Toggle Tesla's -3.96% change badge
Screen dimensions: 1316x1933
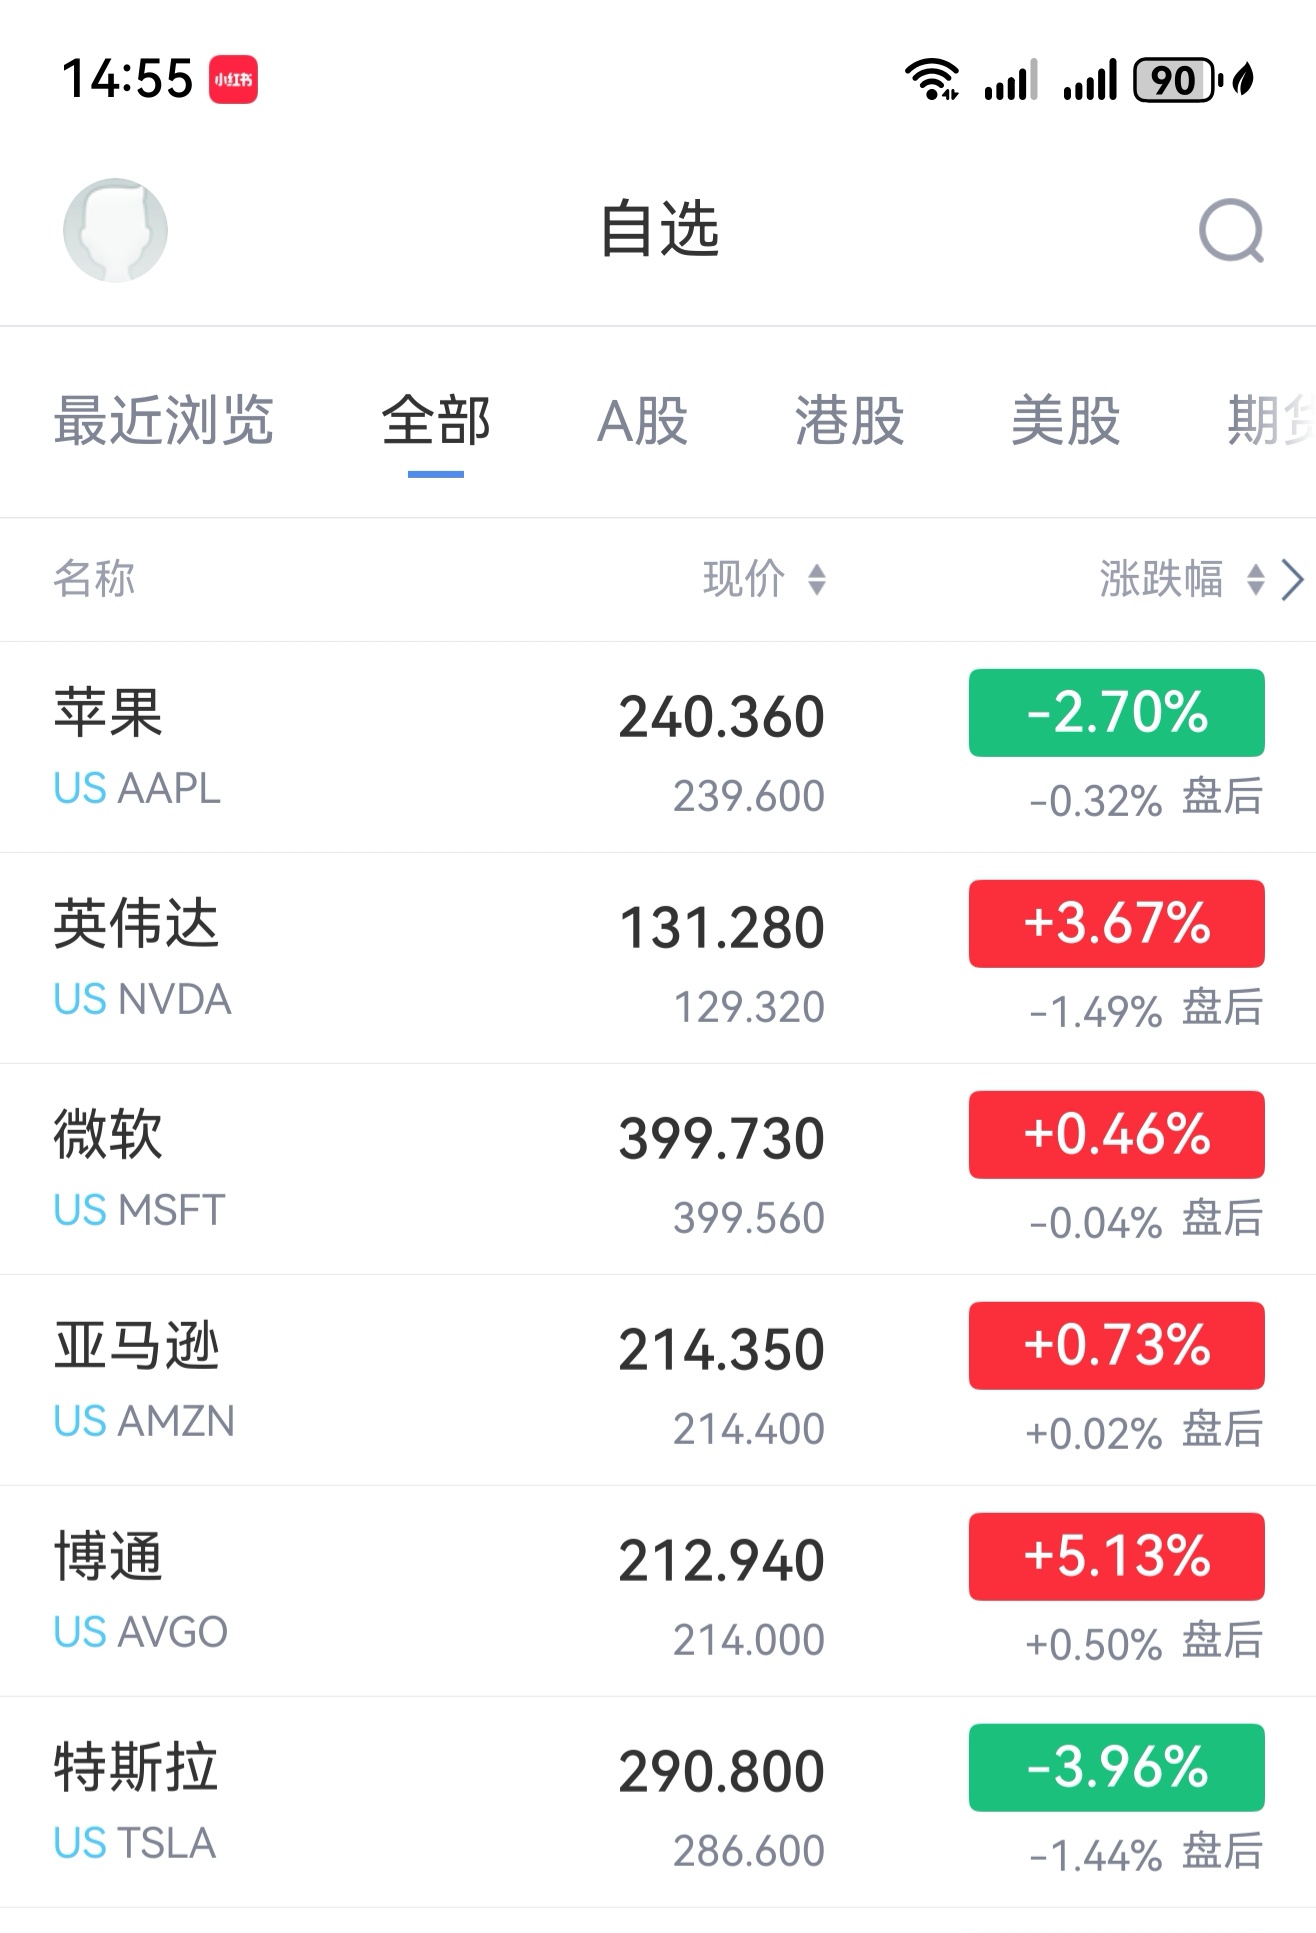[1116, 1767]
